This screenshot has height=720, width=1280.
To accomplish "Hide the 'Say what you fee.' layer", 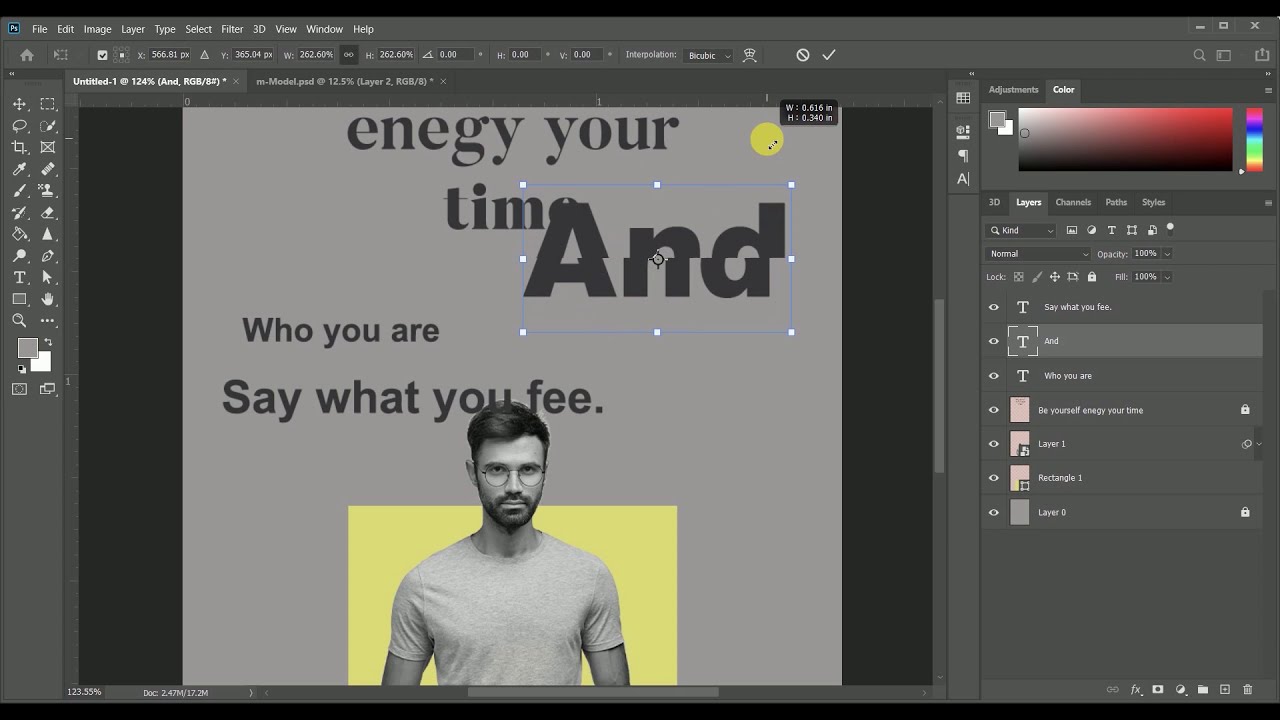I will click(994, 307).
